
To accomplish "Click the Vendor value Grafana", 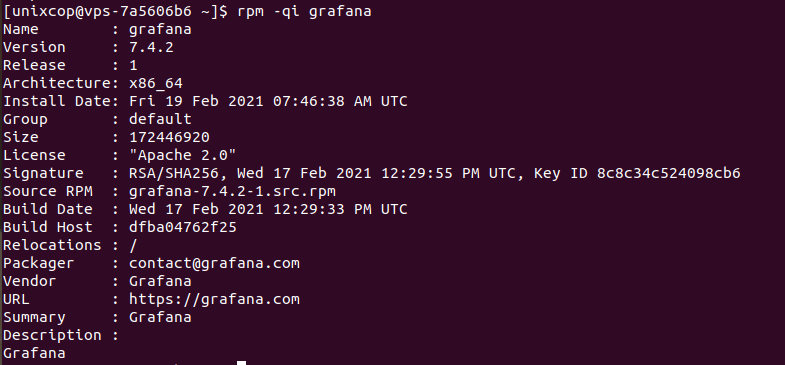I will tap(160, 281).
